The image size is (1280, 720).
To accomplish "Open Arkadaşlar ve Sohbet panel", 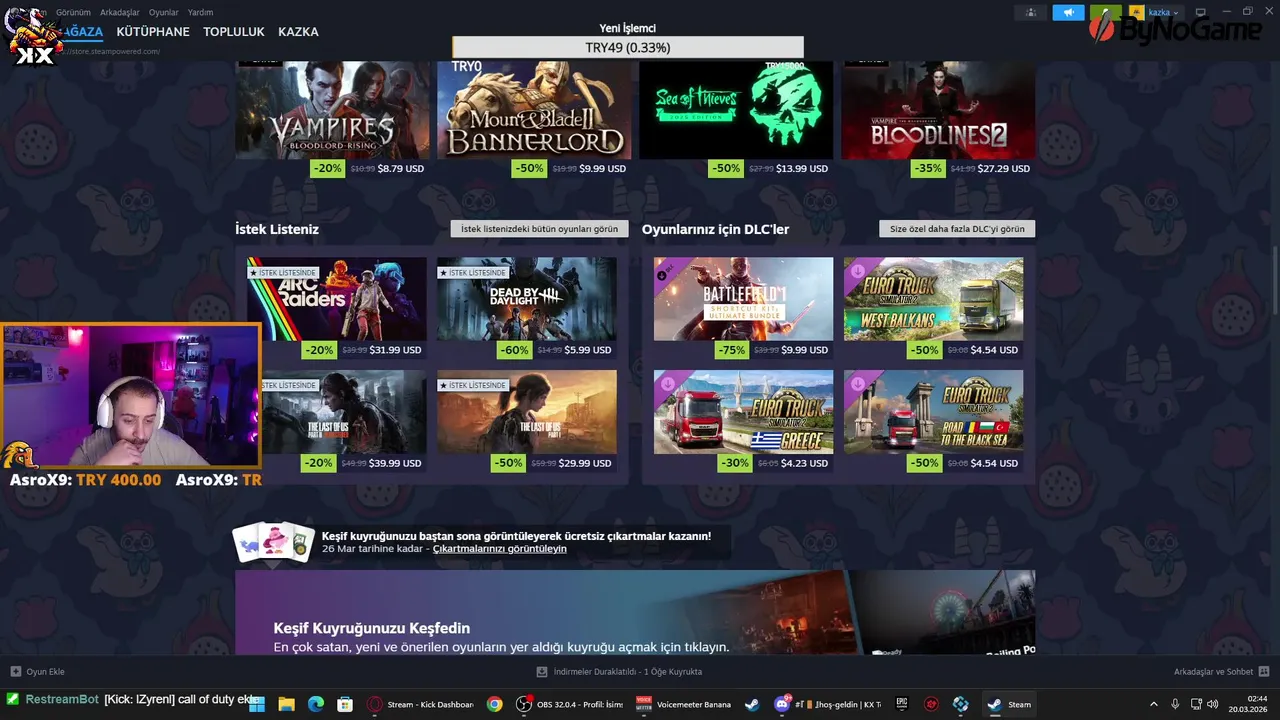I will pos(1221,672).
